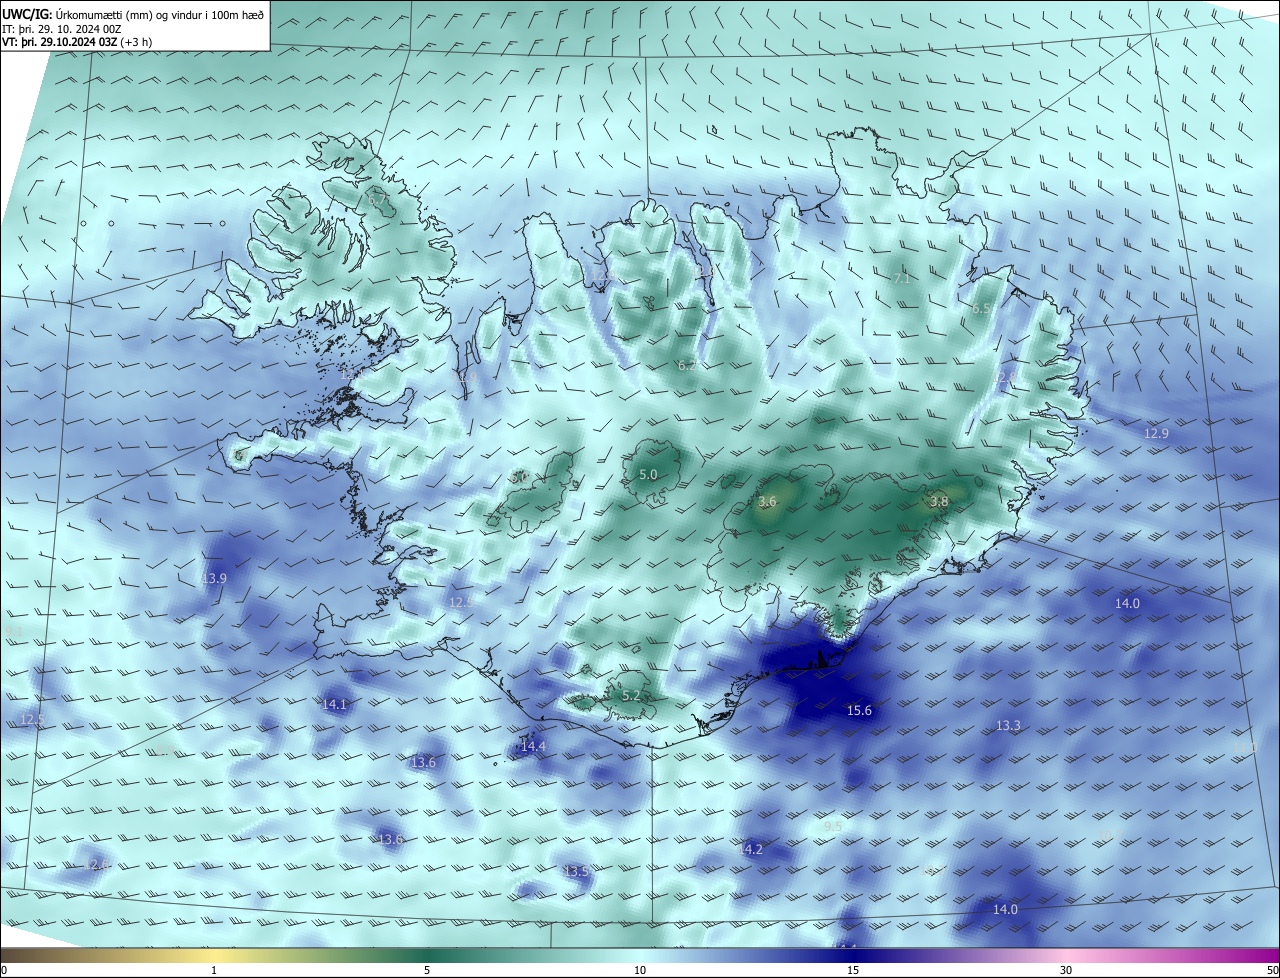This screenshot has width=1280, height=978.
Task: Click the 13.3 value label
Action: tap(1008, 725)
